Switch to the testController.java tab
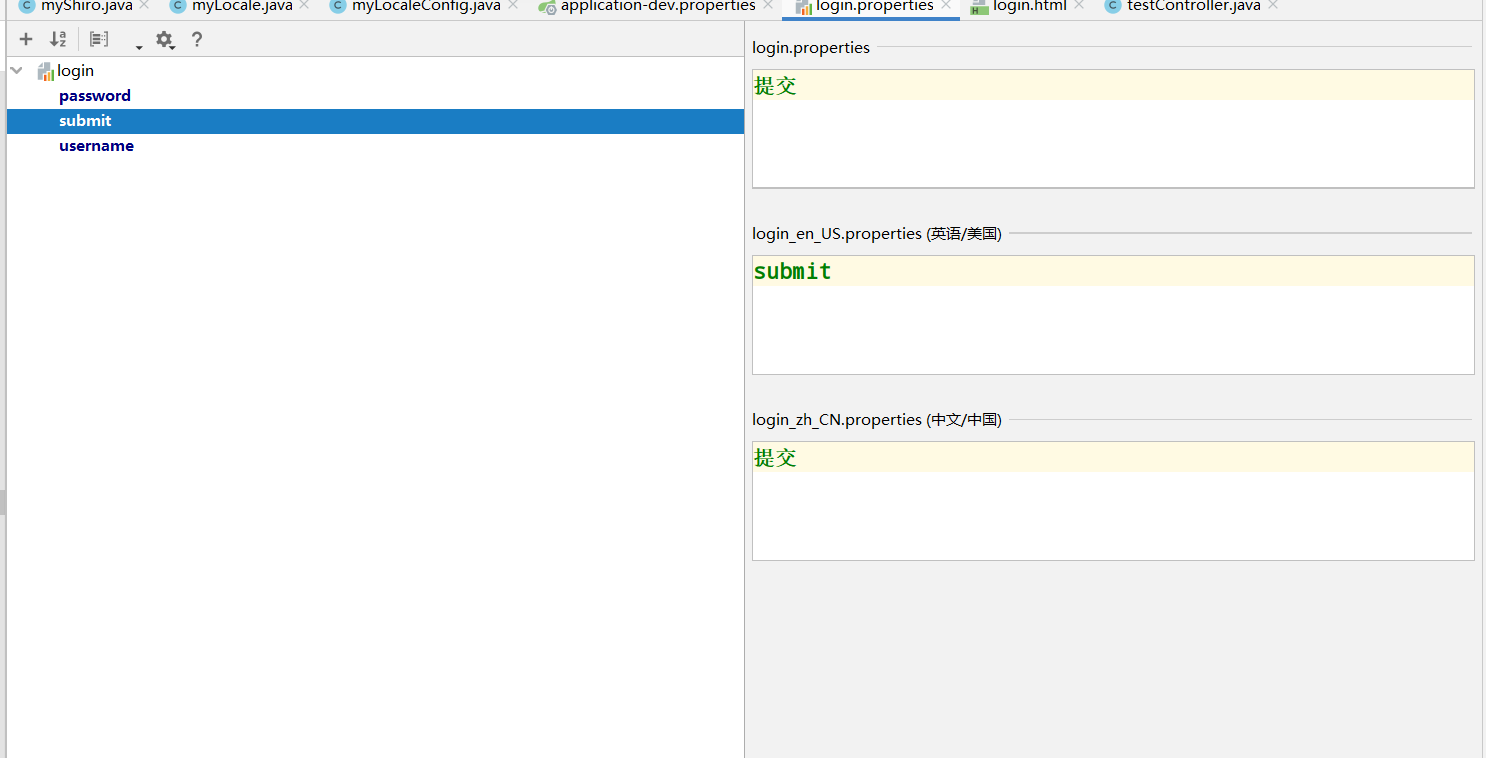The image size is (1486, 758). click(1194, 6)
